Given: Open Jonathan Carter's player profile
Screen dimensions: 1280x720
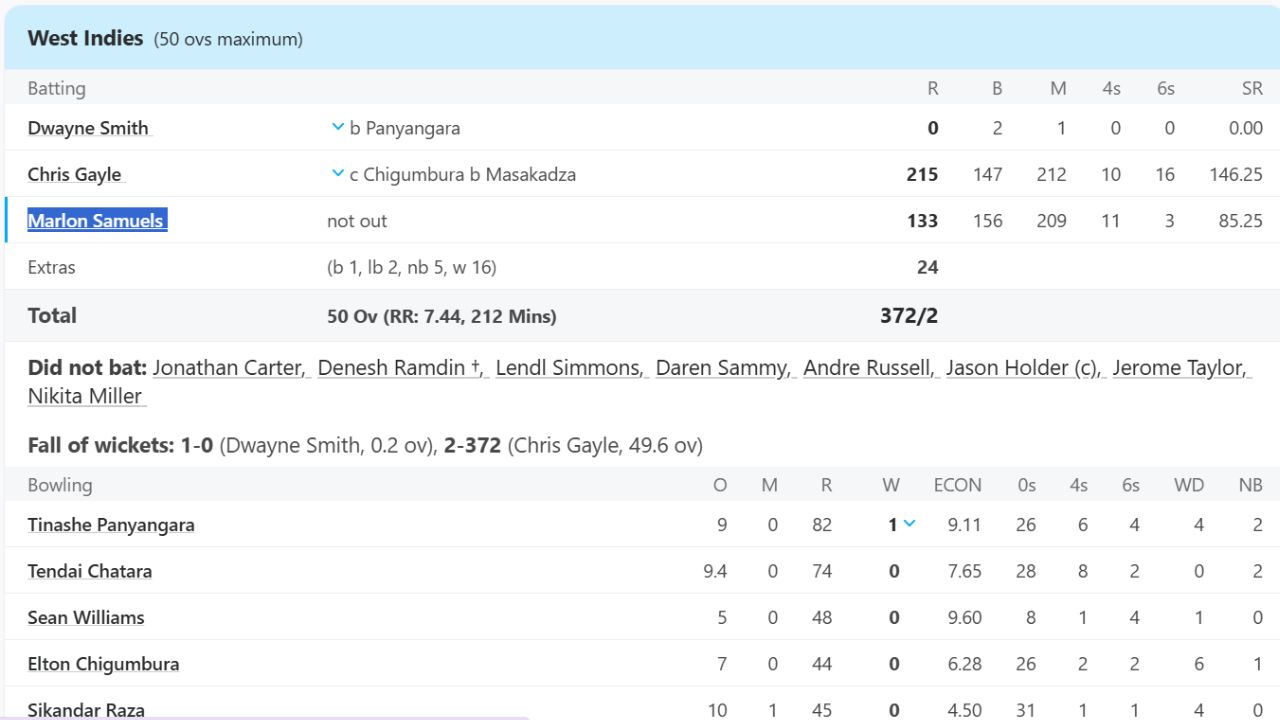Looking at the screenshot, I should [228, 367].
